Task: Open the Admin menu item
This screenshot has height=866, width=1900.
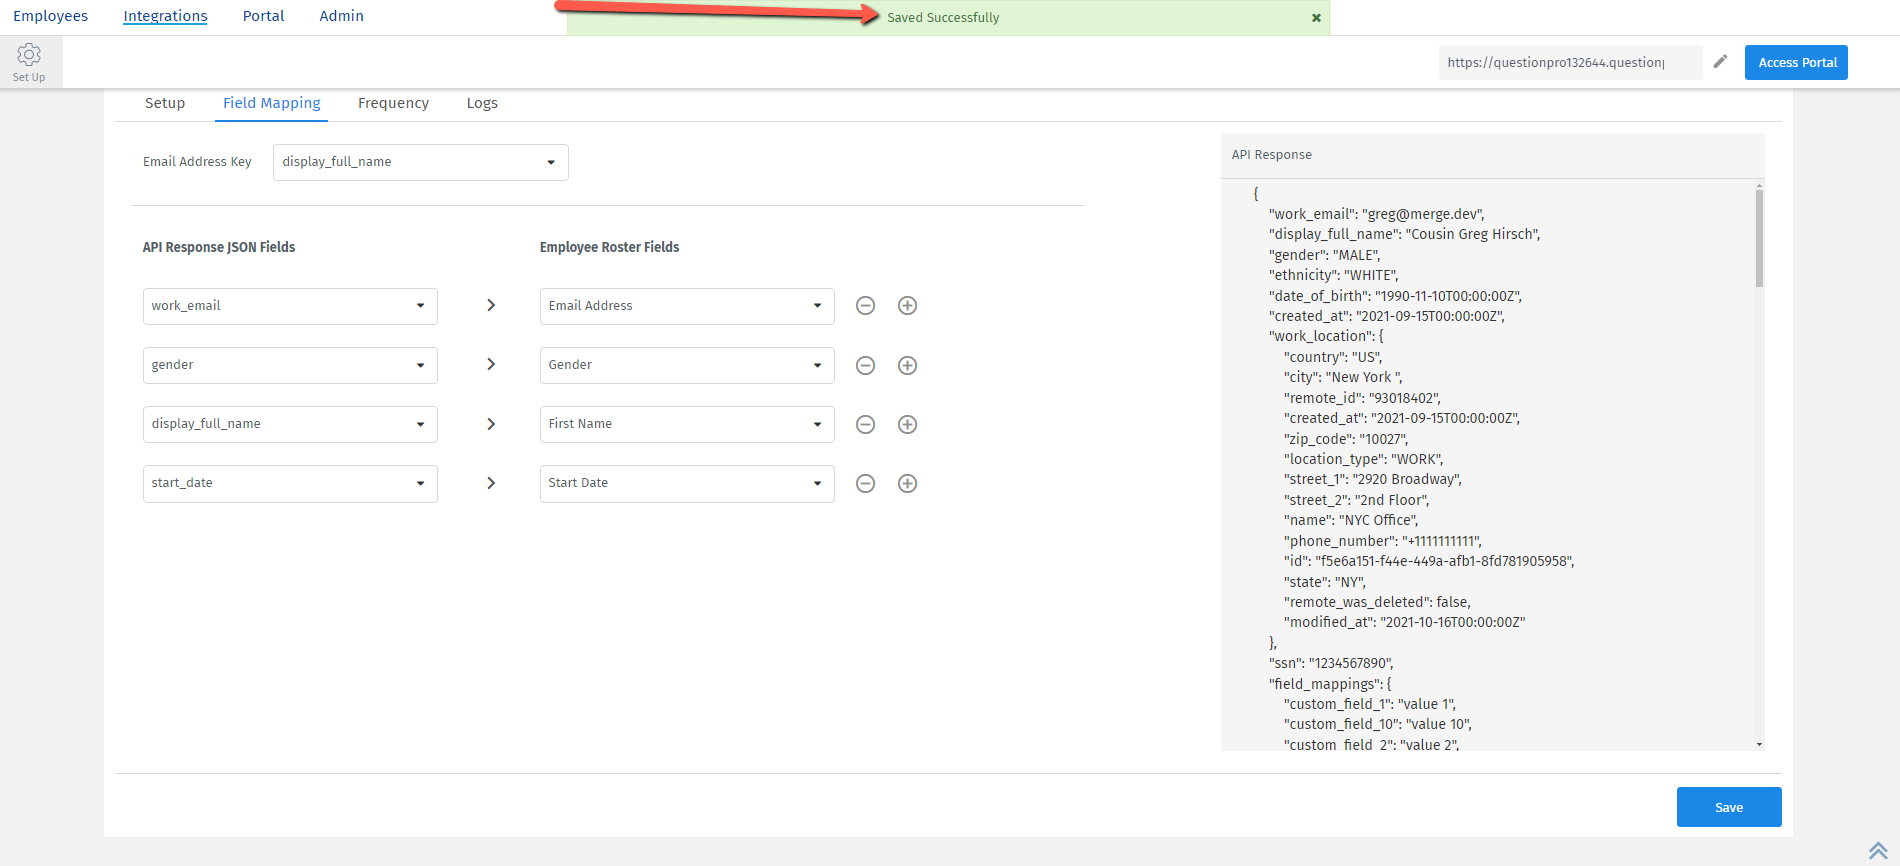Action: tap(341, 16)
